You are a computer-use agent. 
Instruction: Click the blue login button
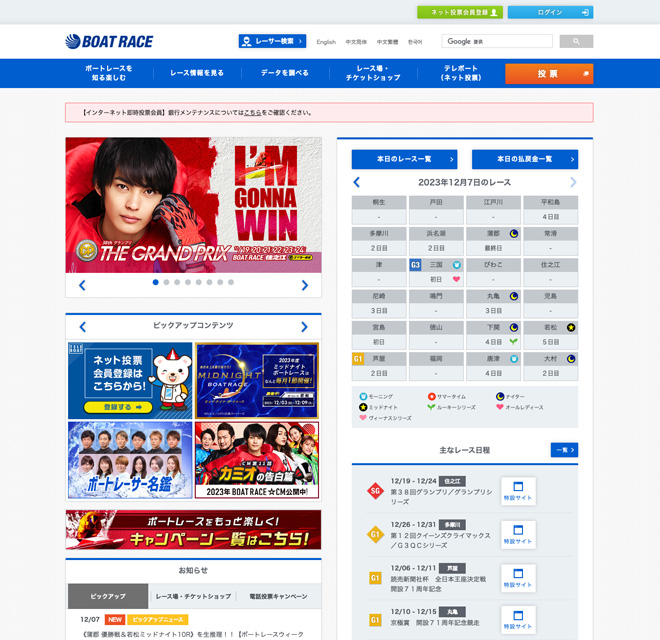click(x=550, y=12)
